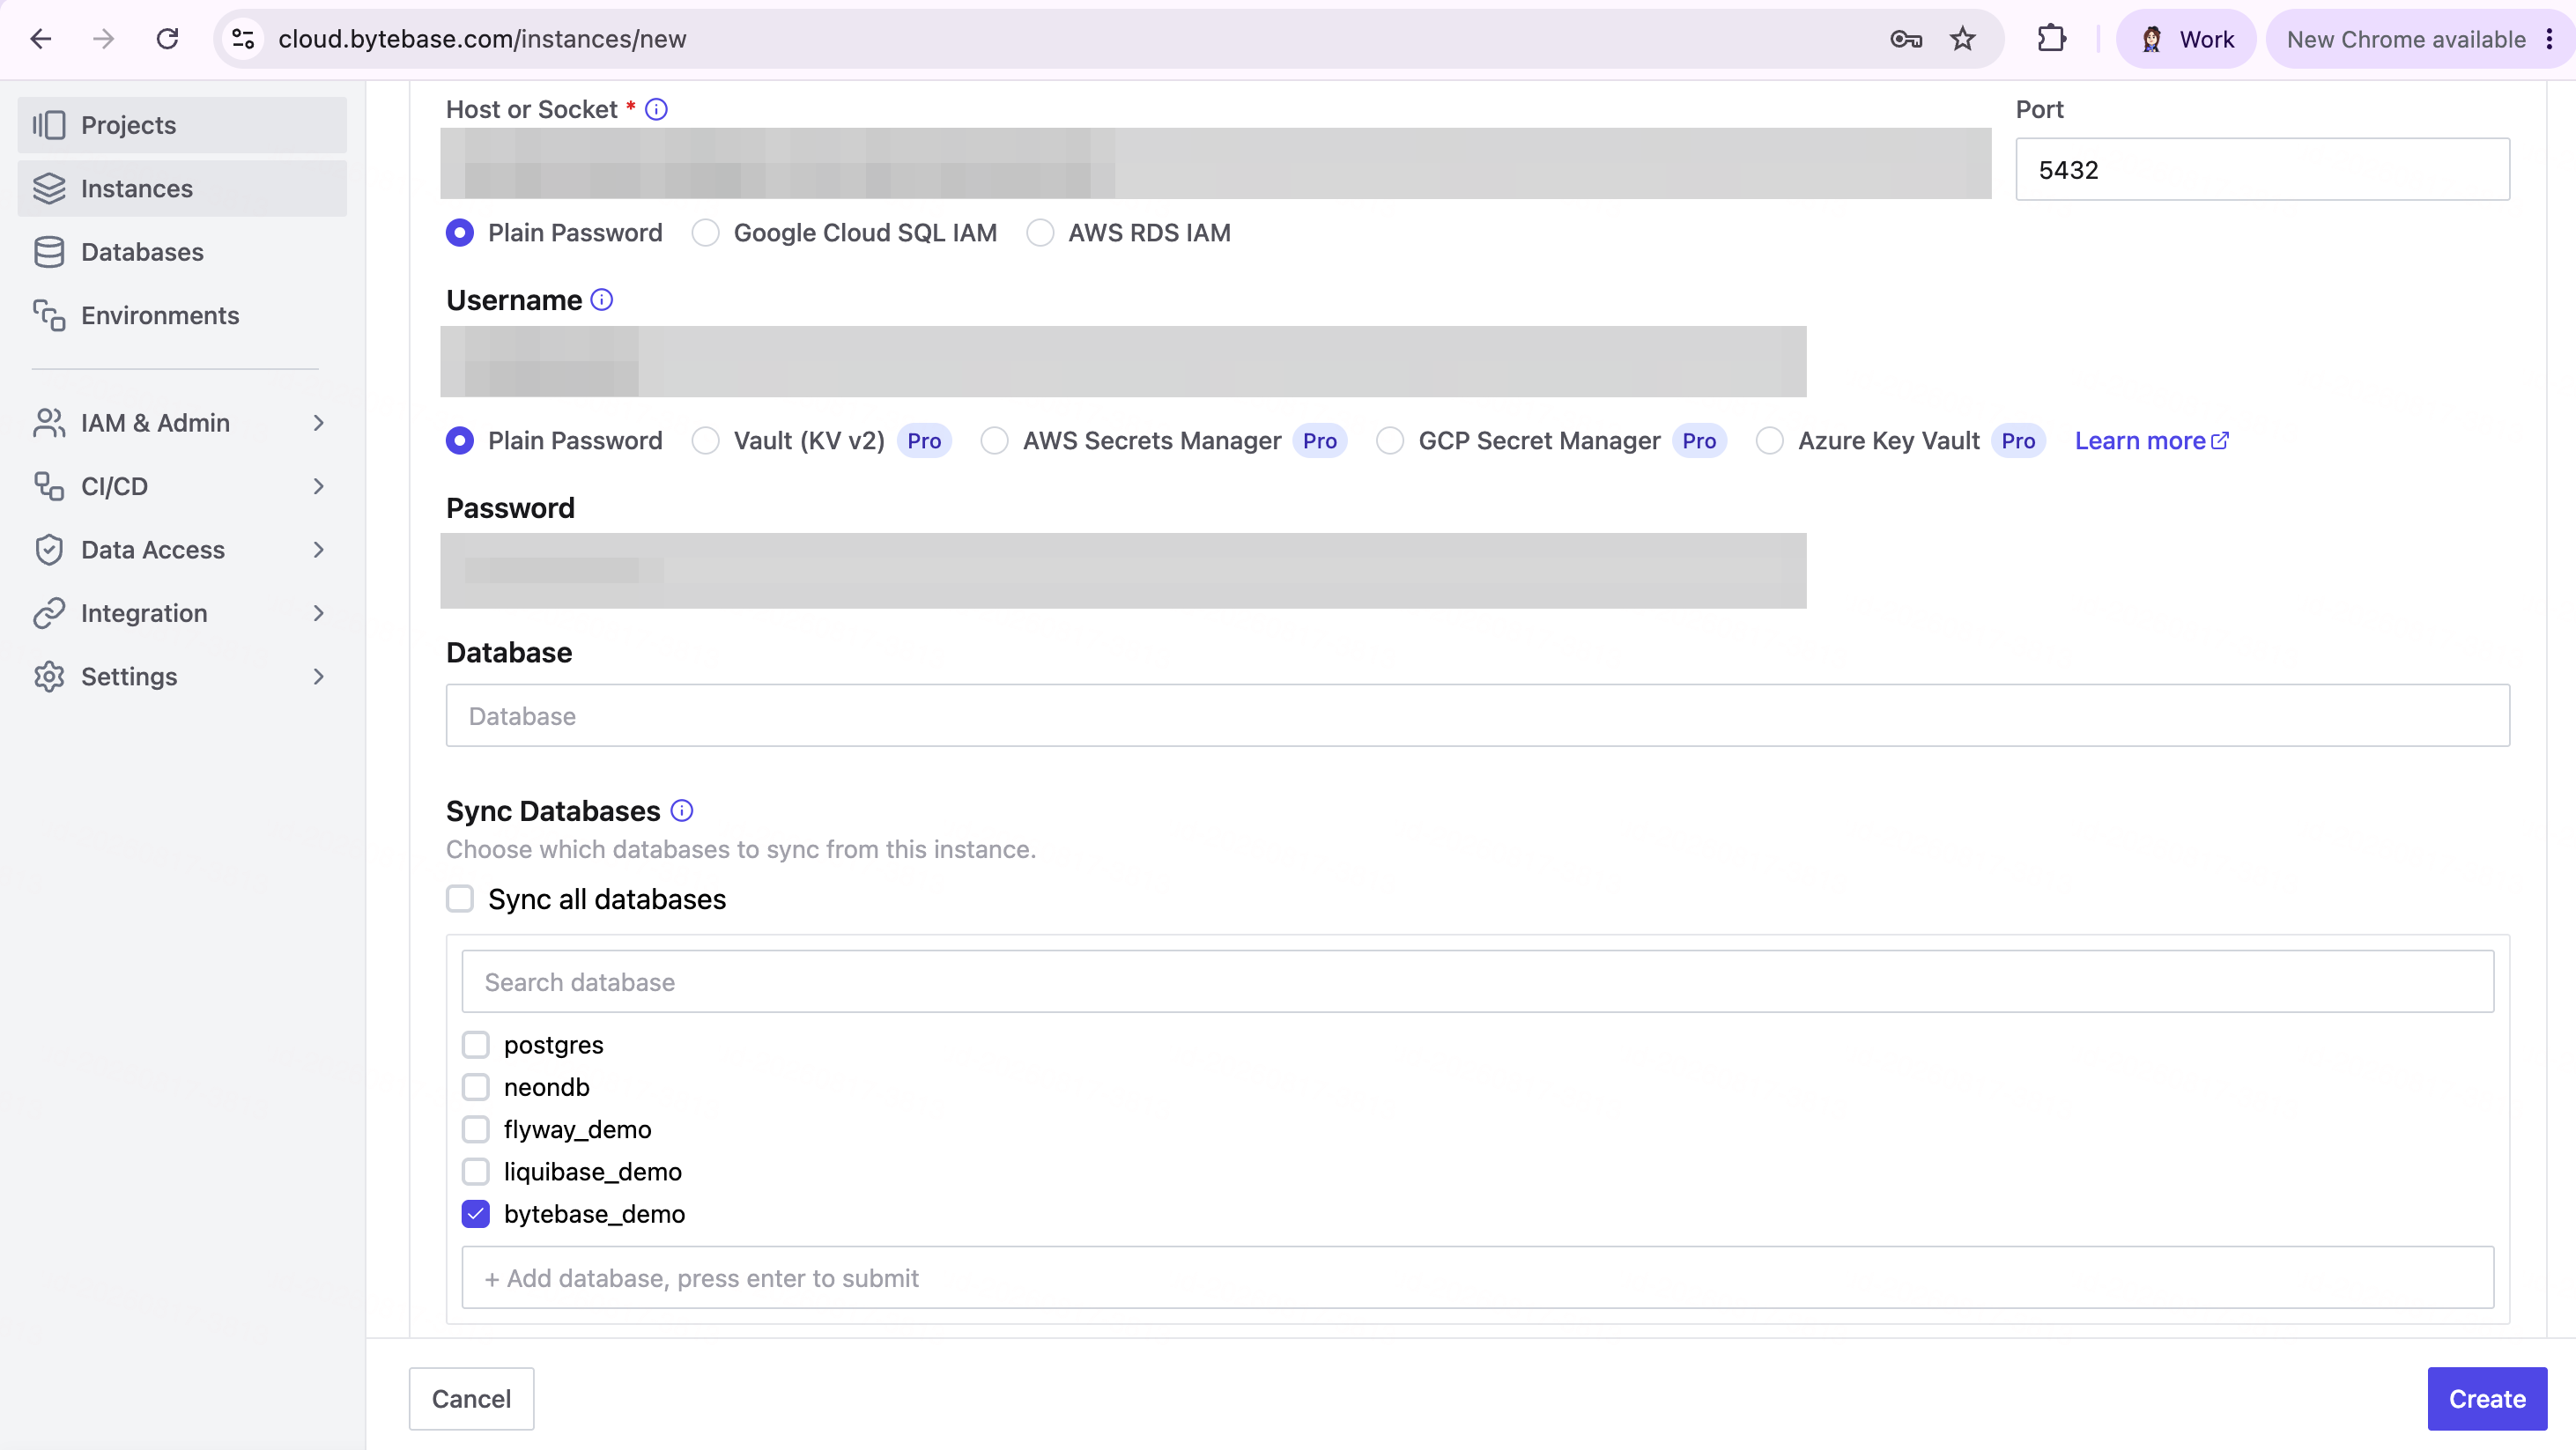The width and height of the screenshot is (2576, 1450).
Task: Expand IAM & Admin chevron
Action: pos(319,423)
